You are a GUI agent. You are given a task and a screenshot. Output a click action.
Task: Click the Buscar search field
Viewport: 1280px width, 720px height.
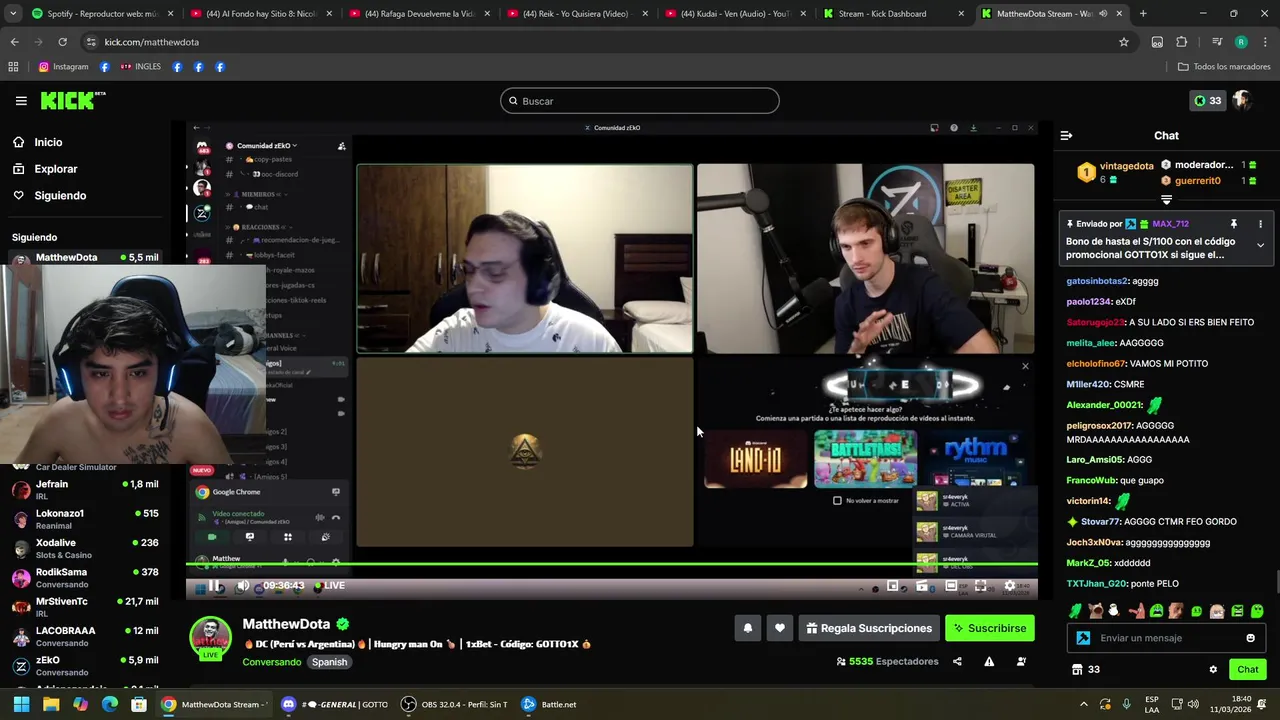point(640,101)
